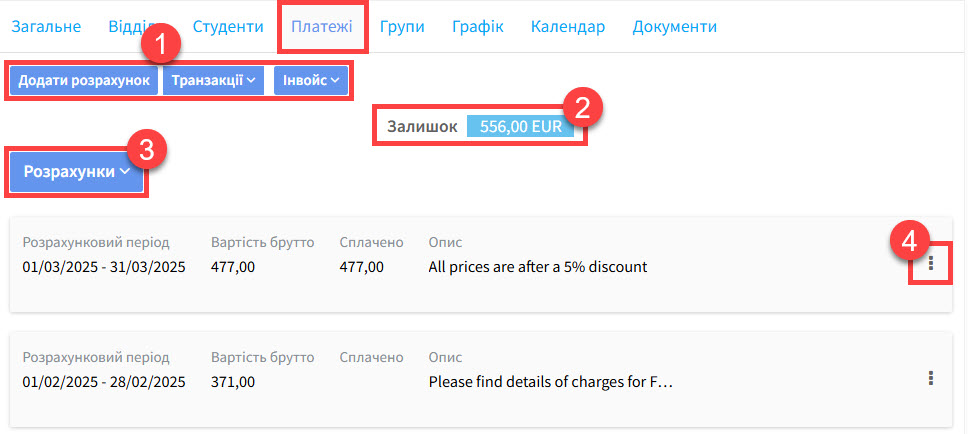Open the Розрахунки dropdown

[77, 171]
